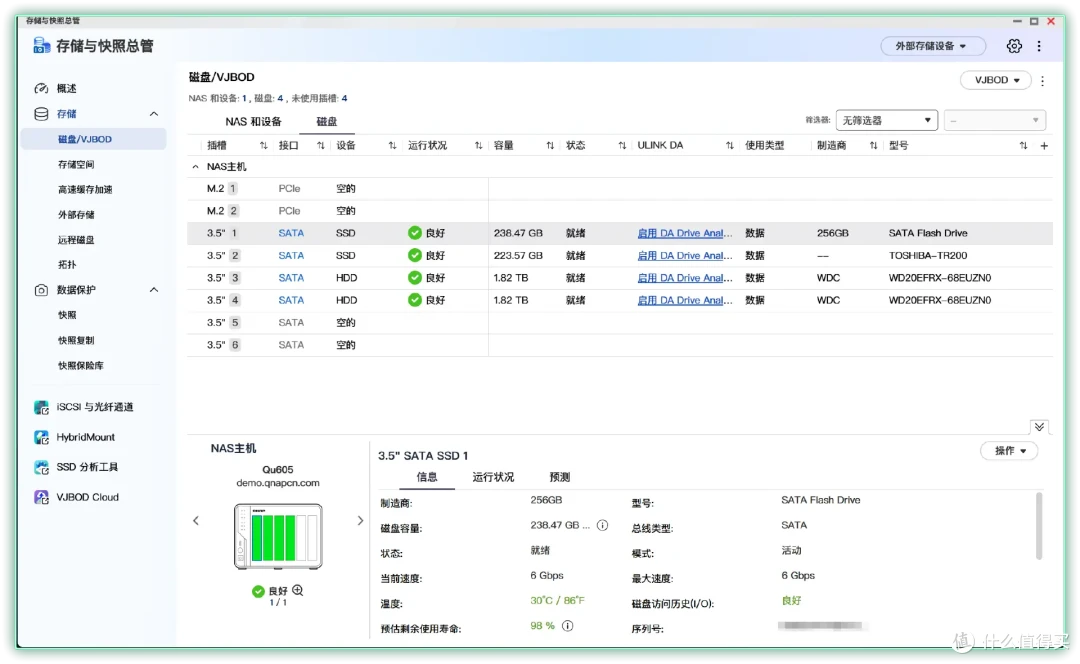Open the VJBOD Cloud icon

[41, 497]
